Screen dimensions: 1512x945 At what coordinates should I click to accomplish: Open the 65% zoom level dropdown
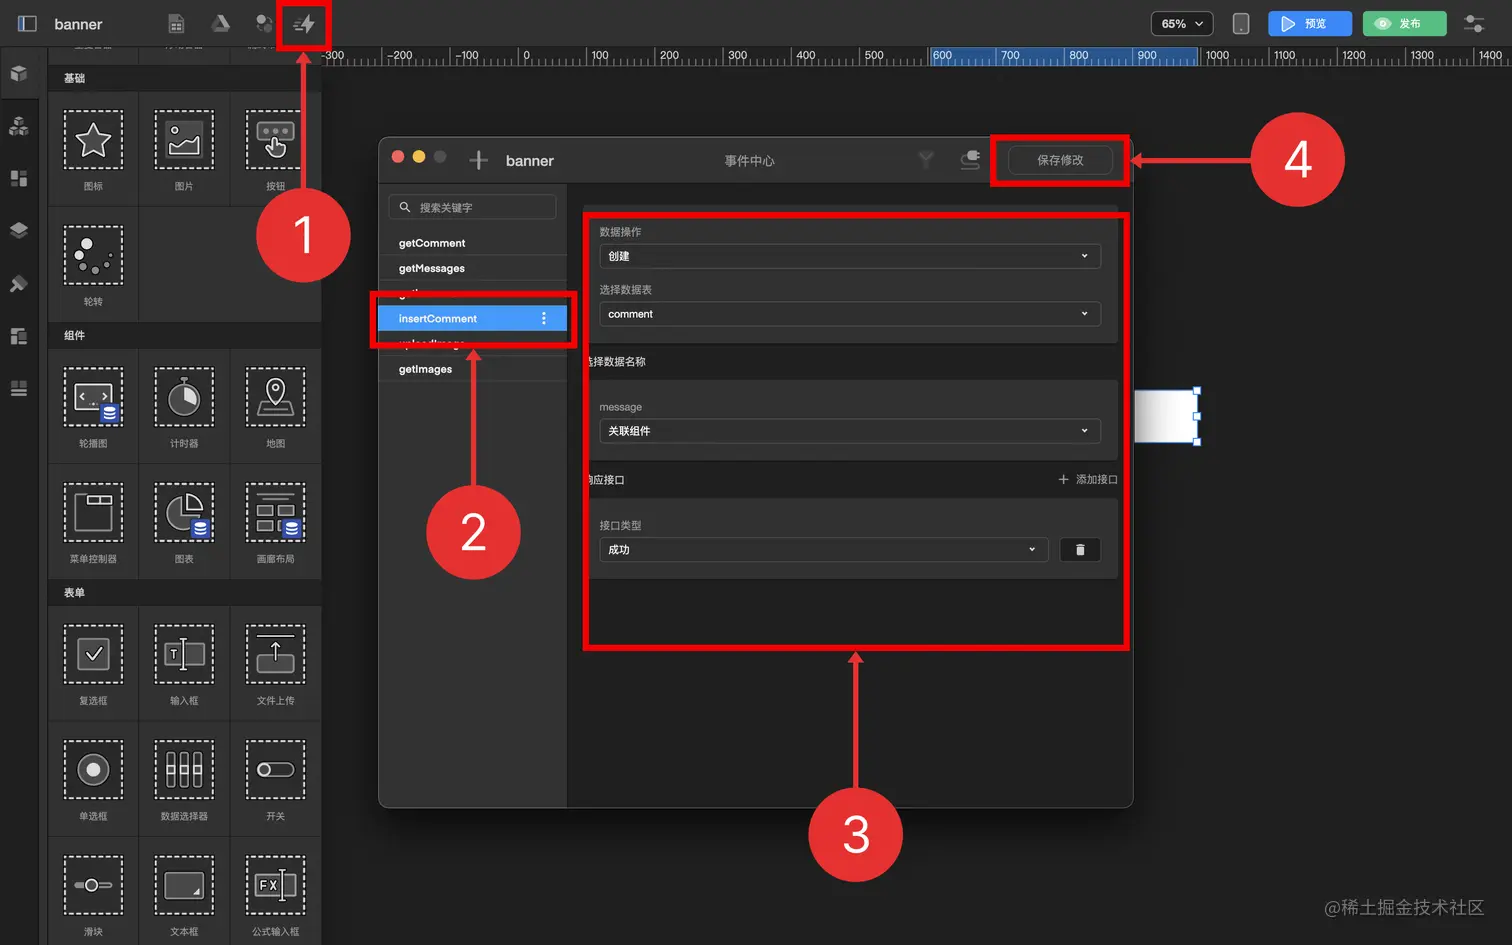coord(1182,23)
